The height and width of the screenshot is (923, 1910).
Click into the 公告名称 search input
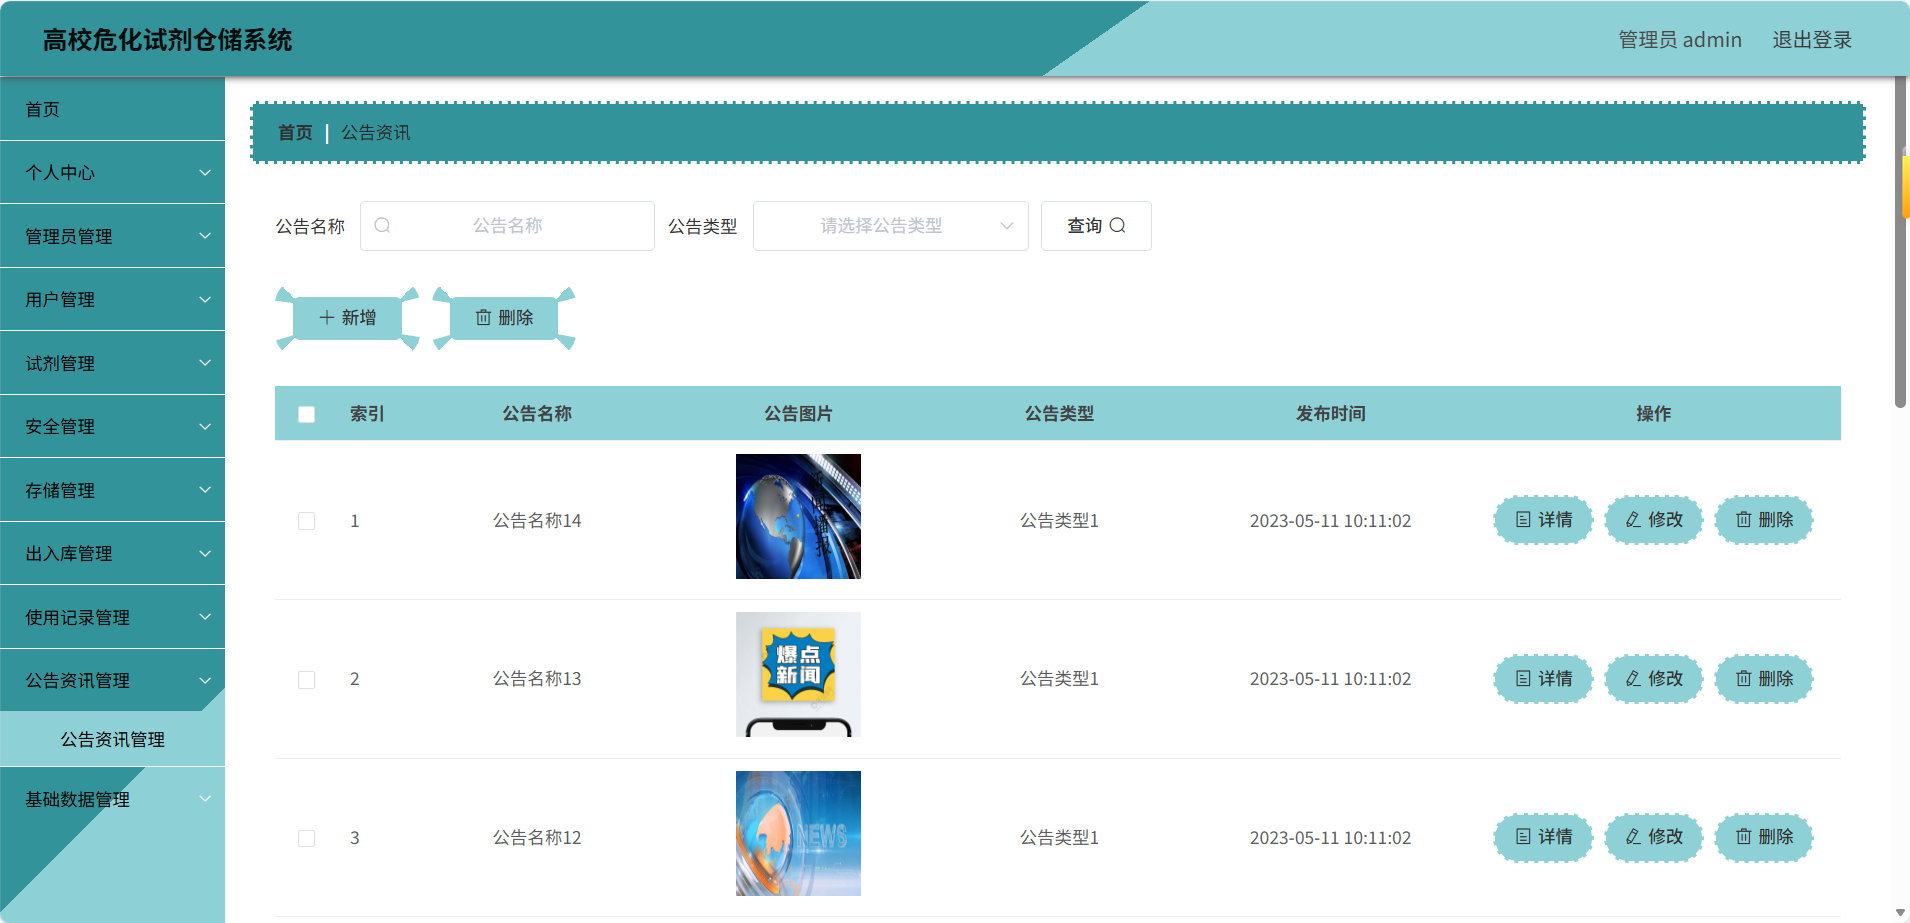(508, 226)
